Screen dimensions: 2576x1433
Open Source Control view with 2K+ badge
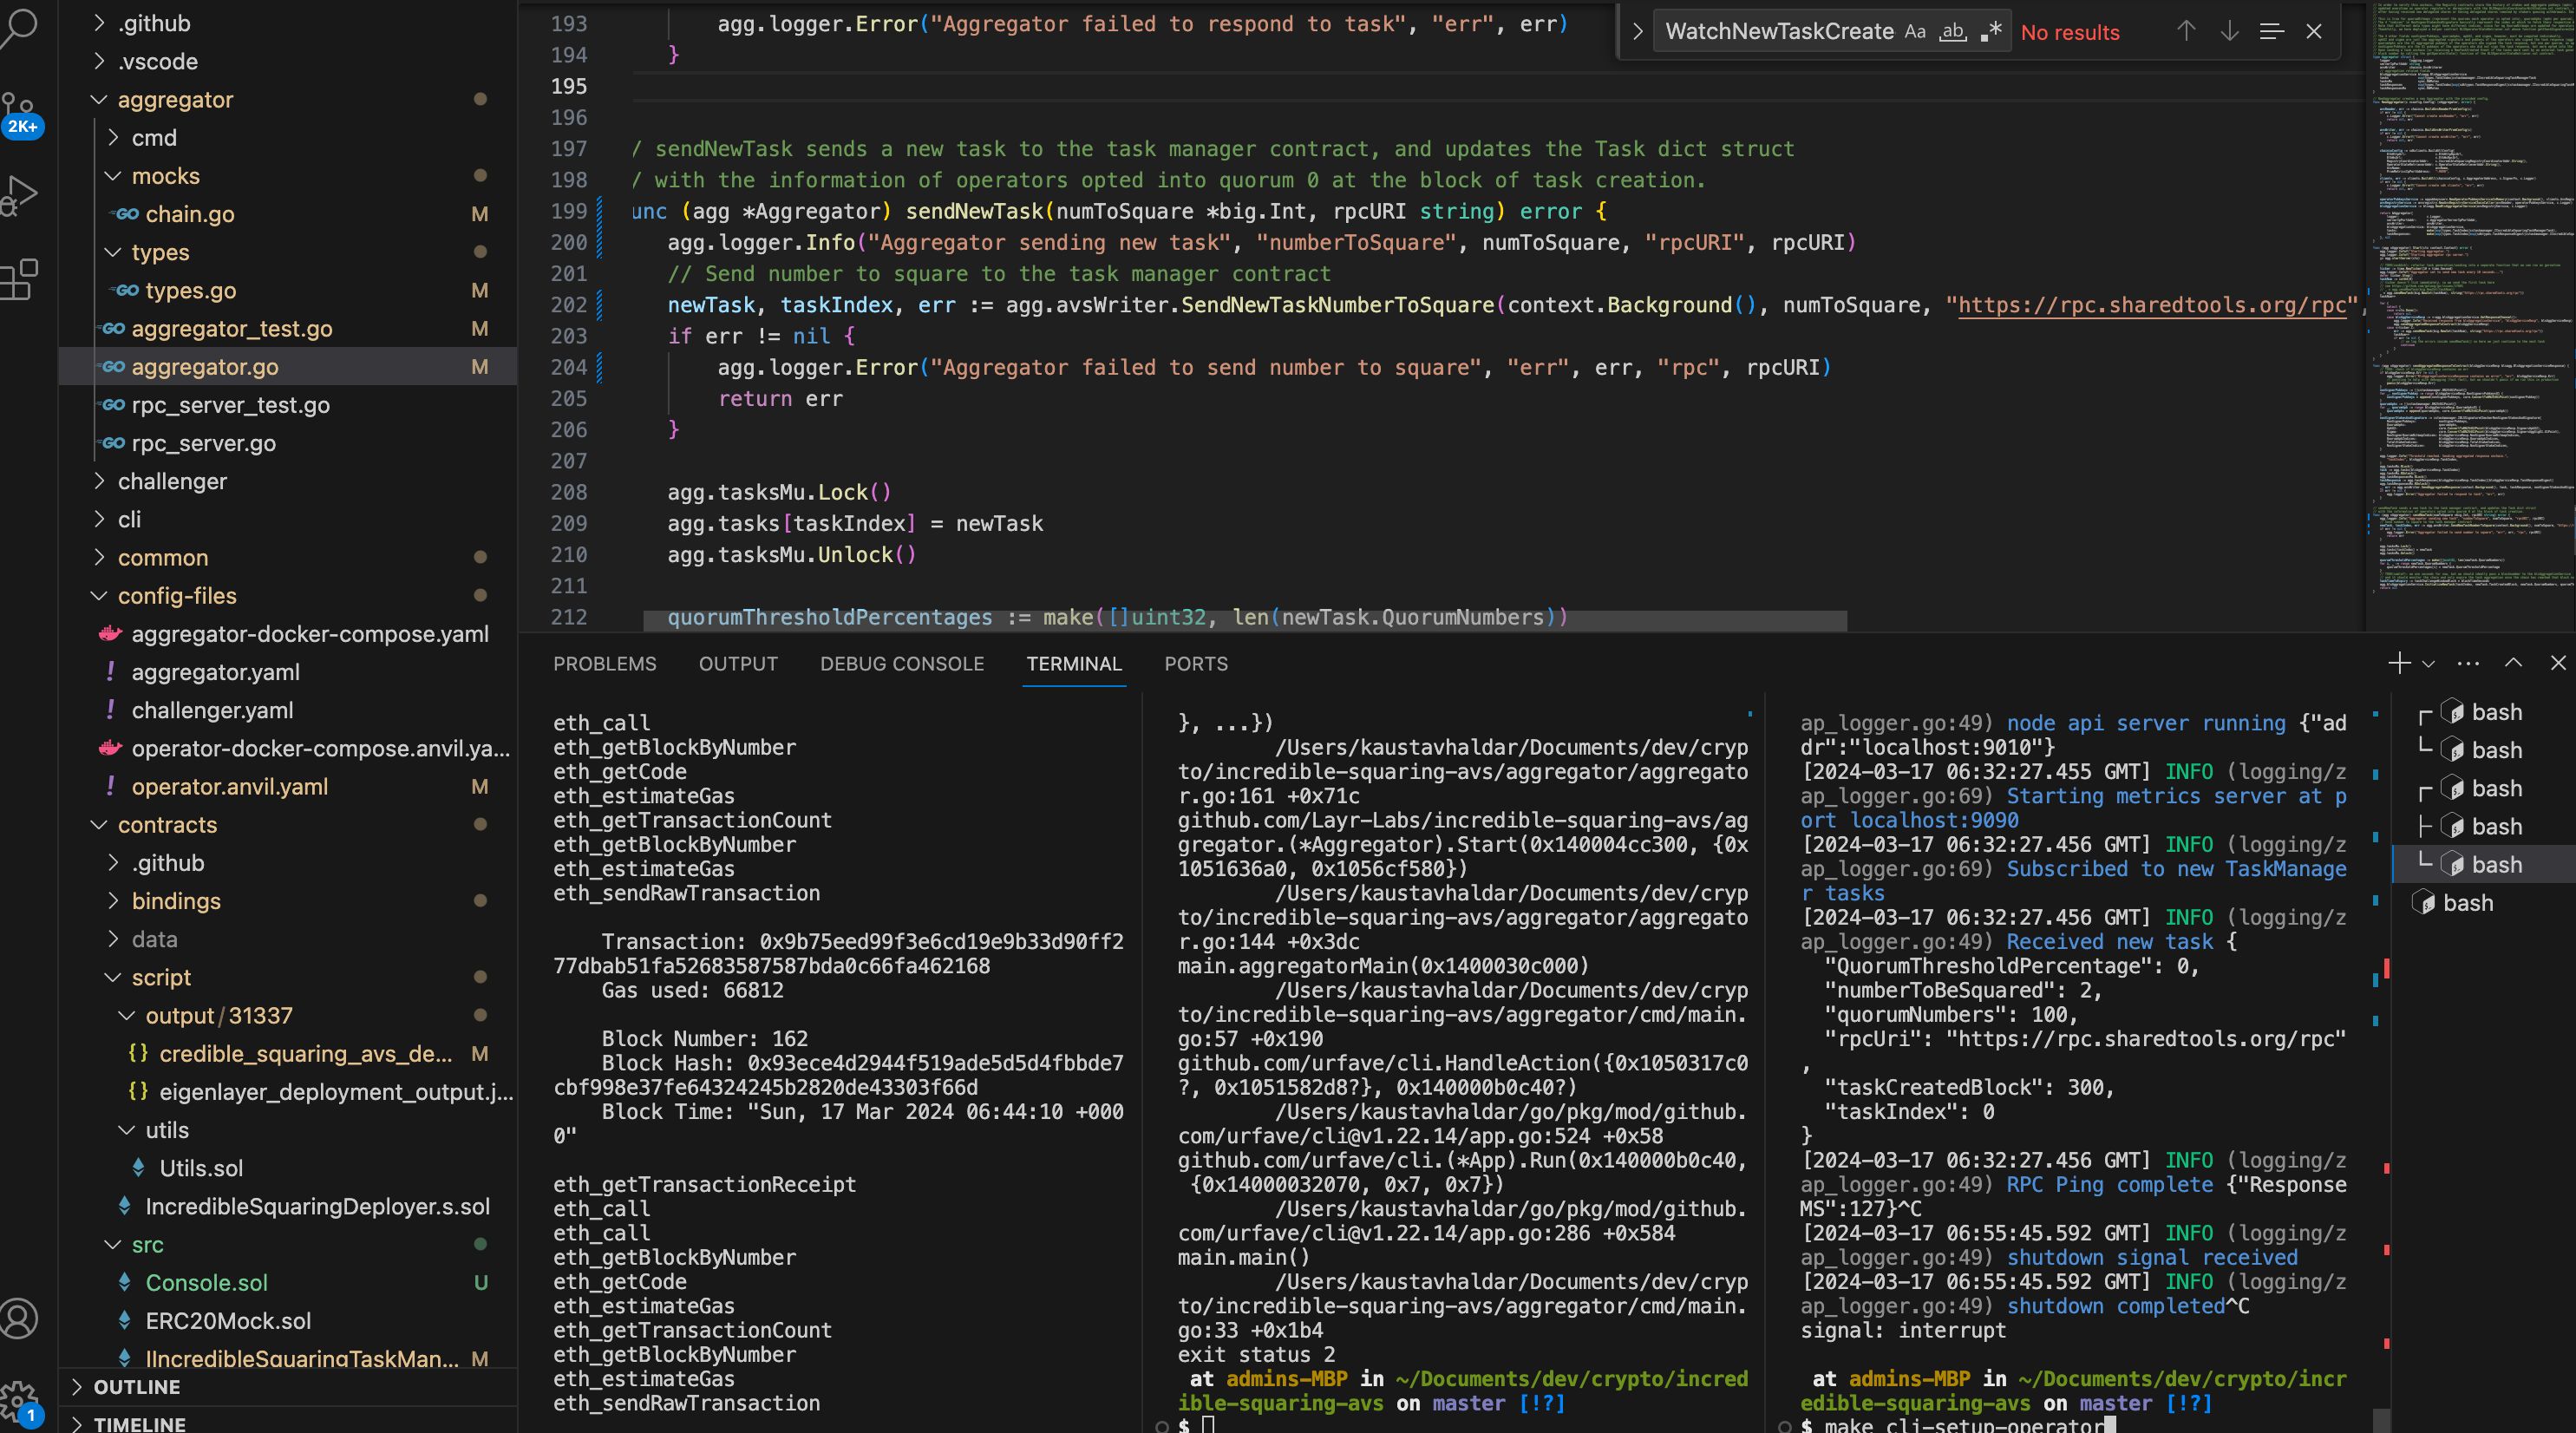[x=19, y=113]
